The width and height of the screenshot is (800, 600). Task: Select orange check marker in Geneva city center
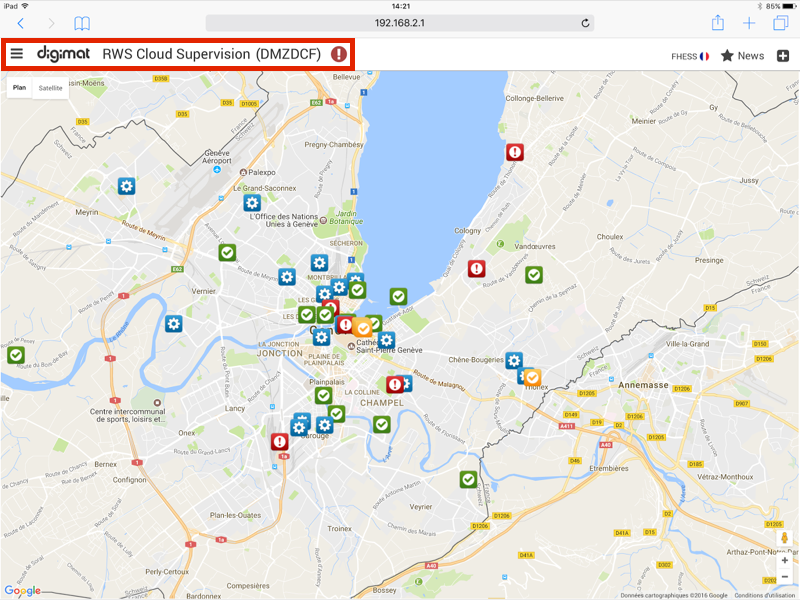(362, 328)
